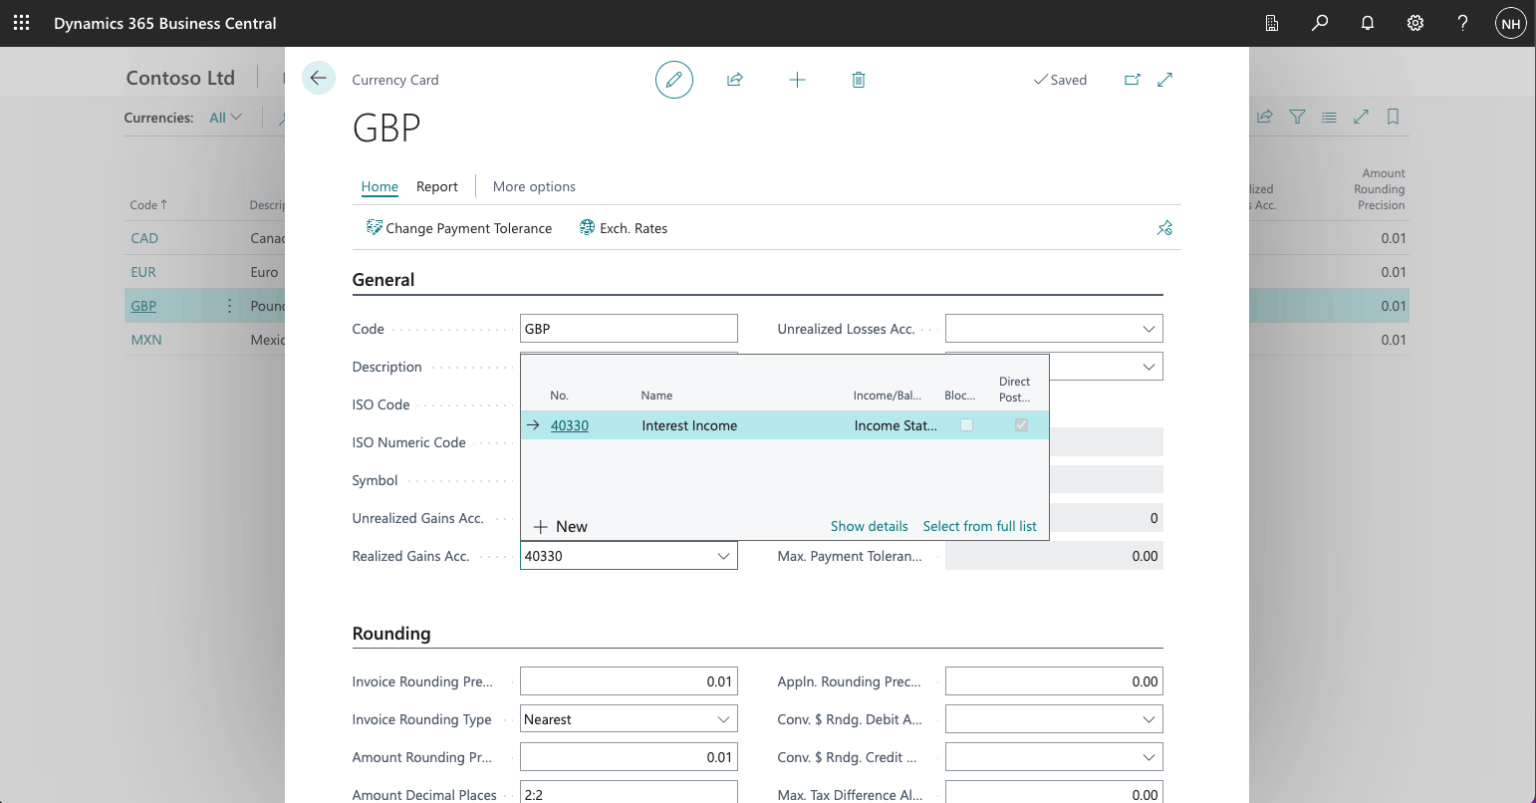
Task: Go back using the left arrow button
Action: 318,79
